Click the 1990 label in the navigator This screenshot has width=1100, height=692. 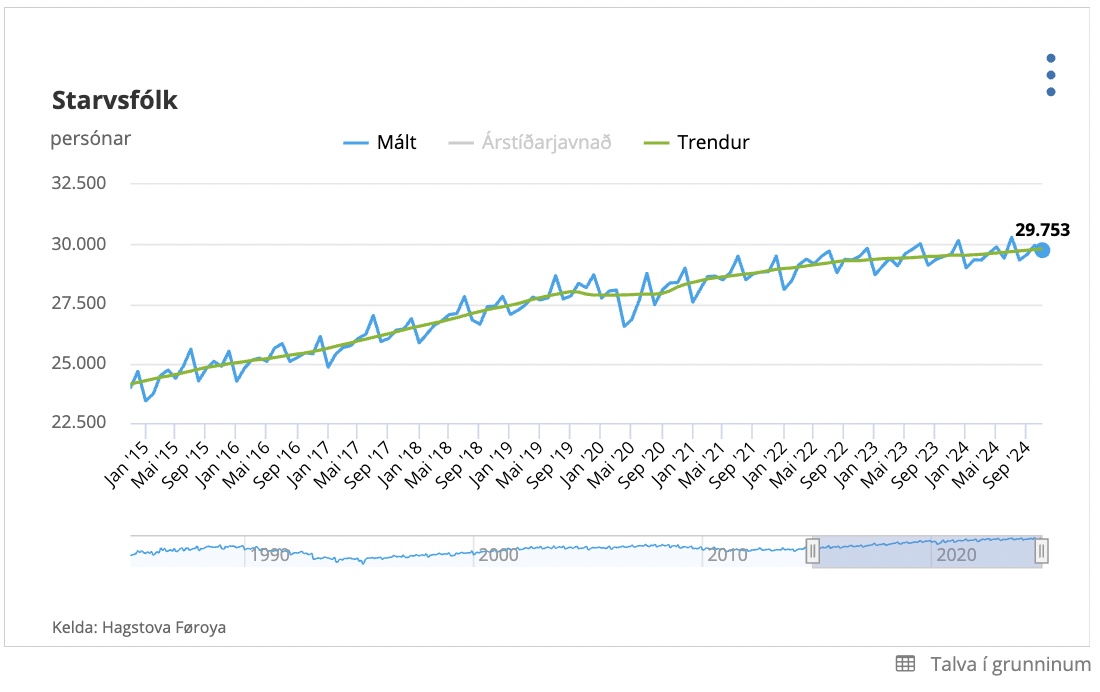(270, 555)
